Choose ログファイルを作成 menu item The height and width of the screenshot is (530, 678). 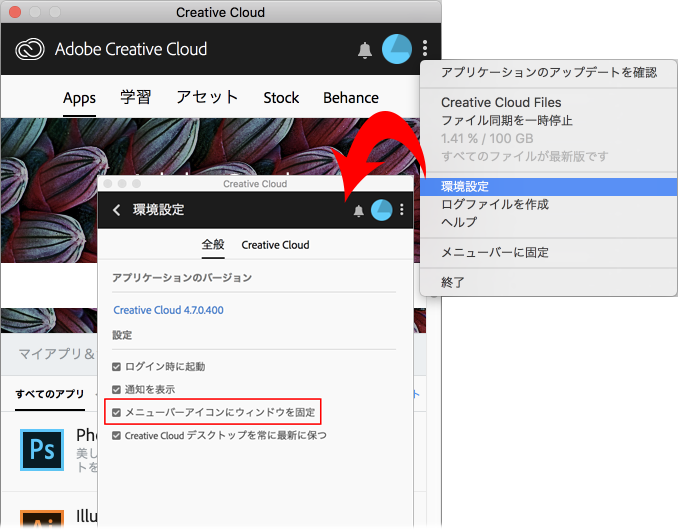coord(549,204)
